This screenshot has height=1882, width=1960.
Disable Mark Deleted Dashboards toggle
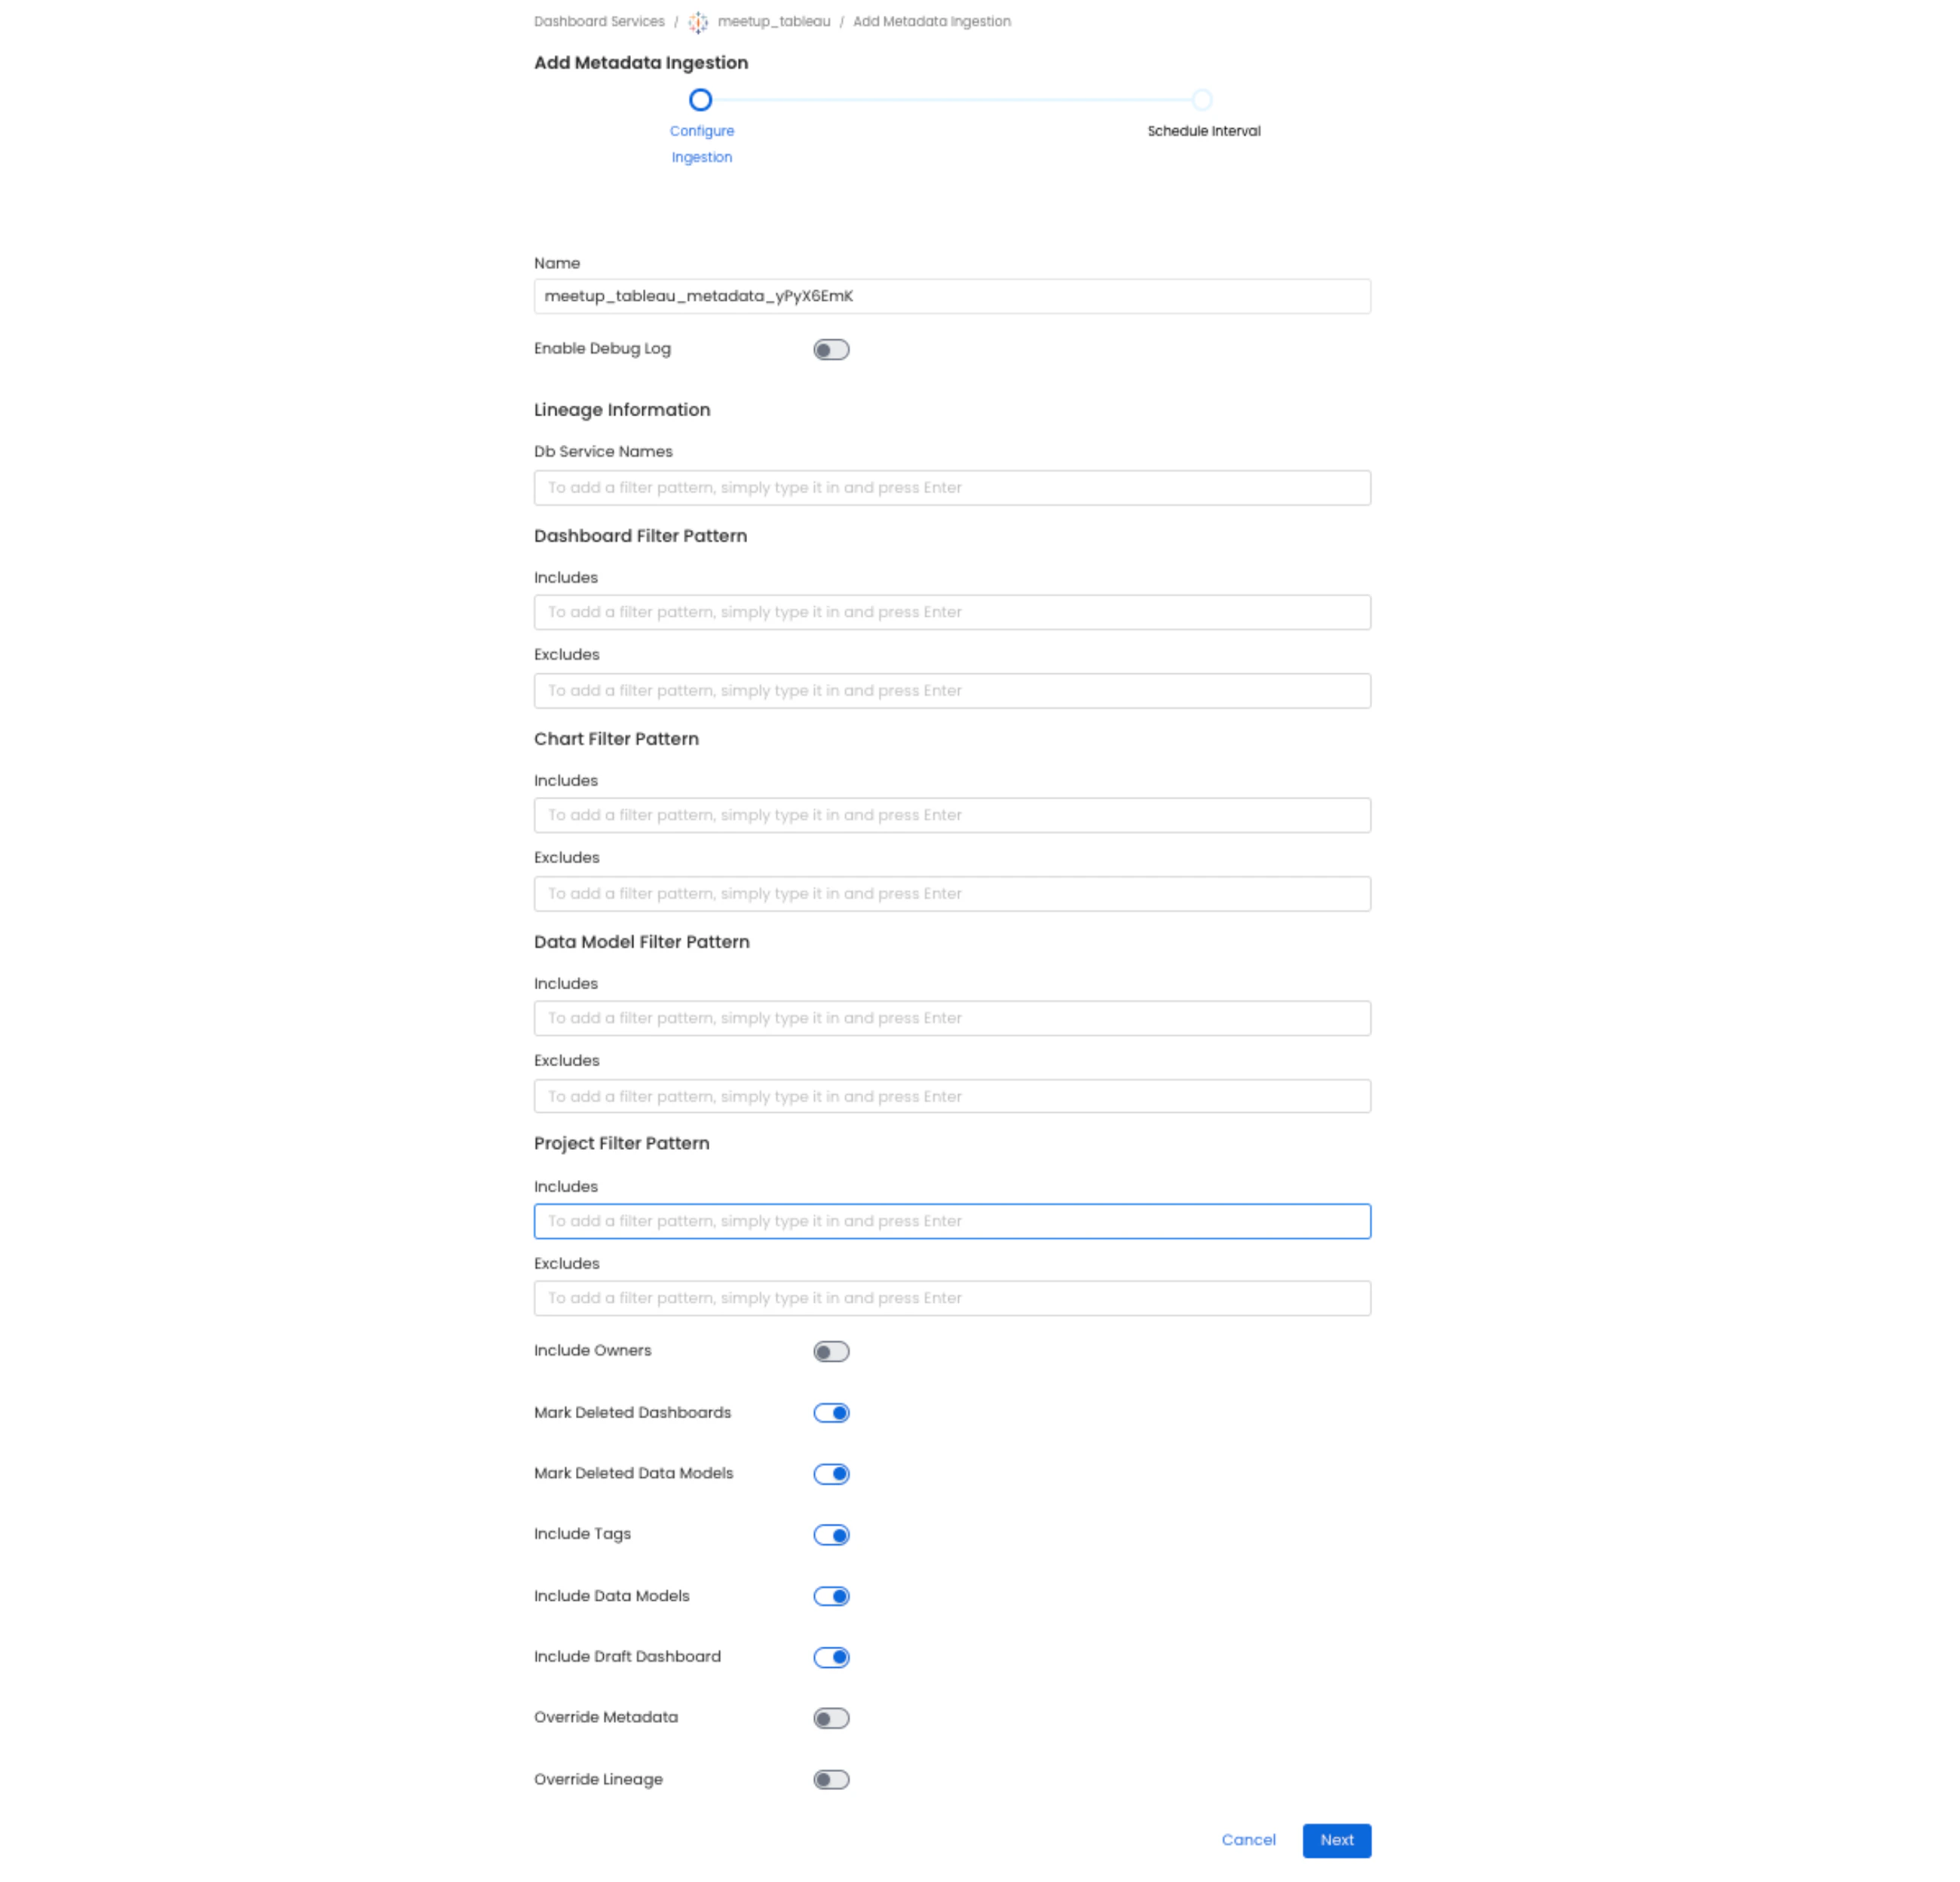[830, 1412]
